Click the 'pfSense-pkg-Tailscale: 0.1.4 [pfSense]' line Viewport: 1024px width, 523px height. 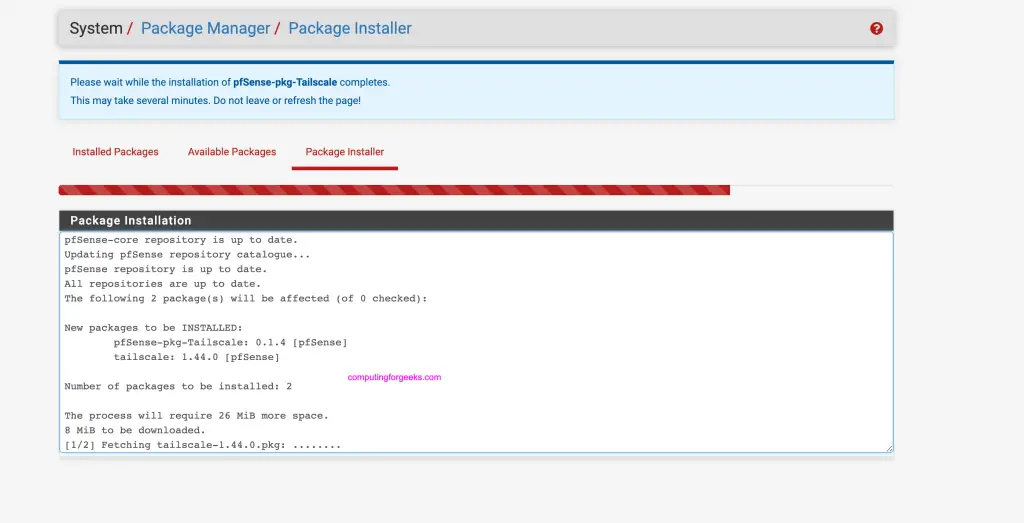click(231, 342)
